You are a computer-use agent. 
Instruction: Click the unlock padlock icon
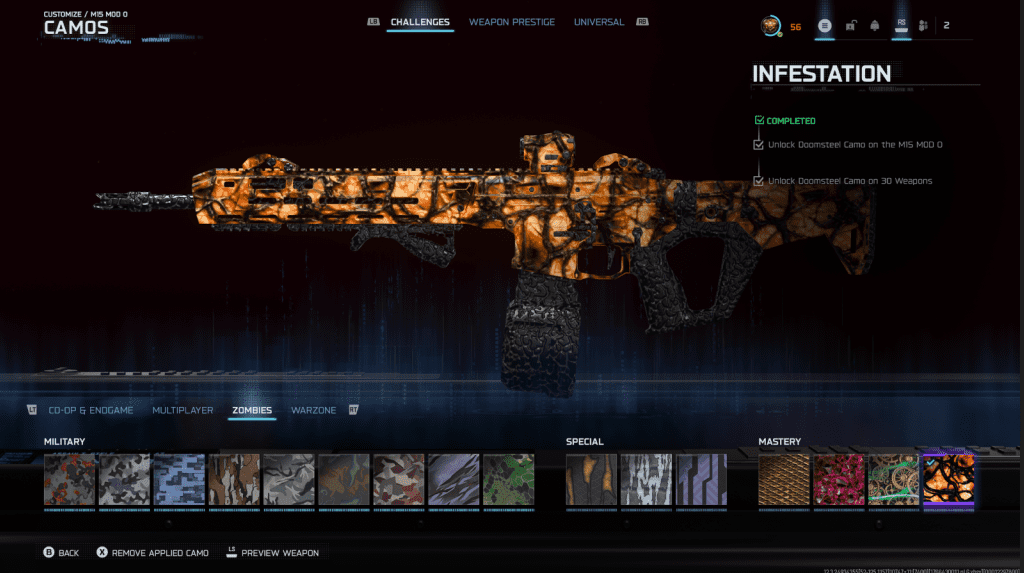[850, 26]
